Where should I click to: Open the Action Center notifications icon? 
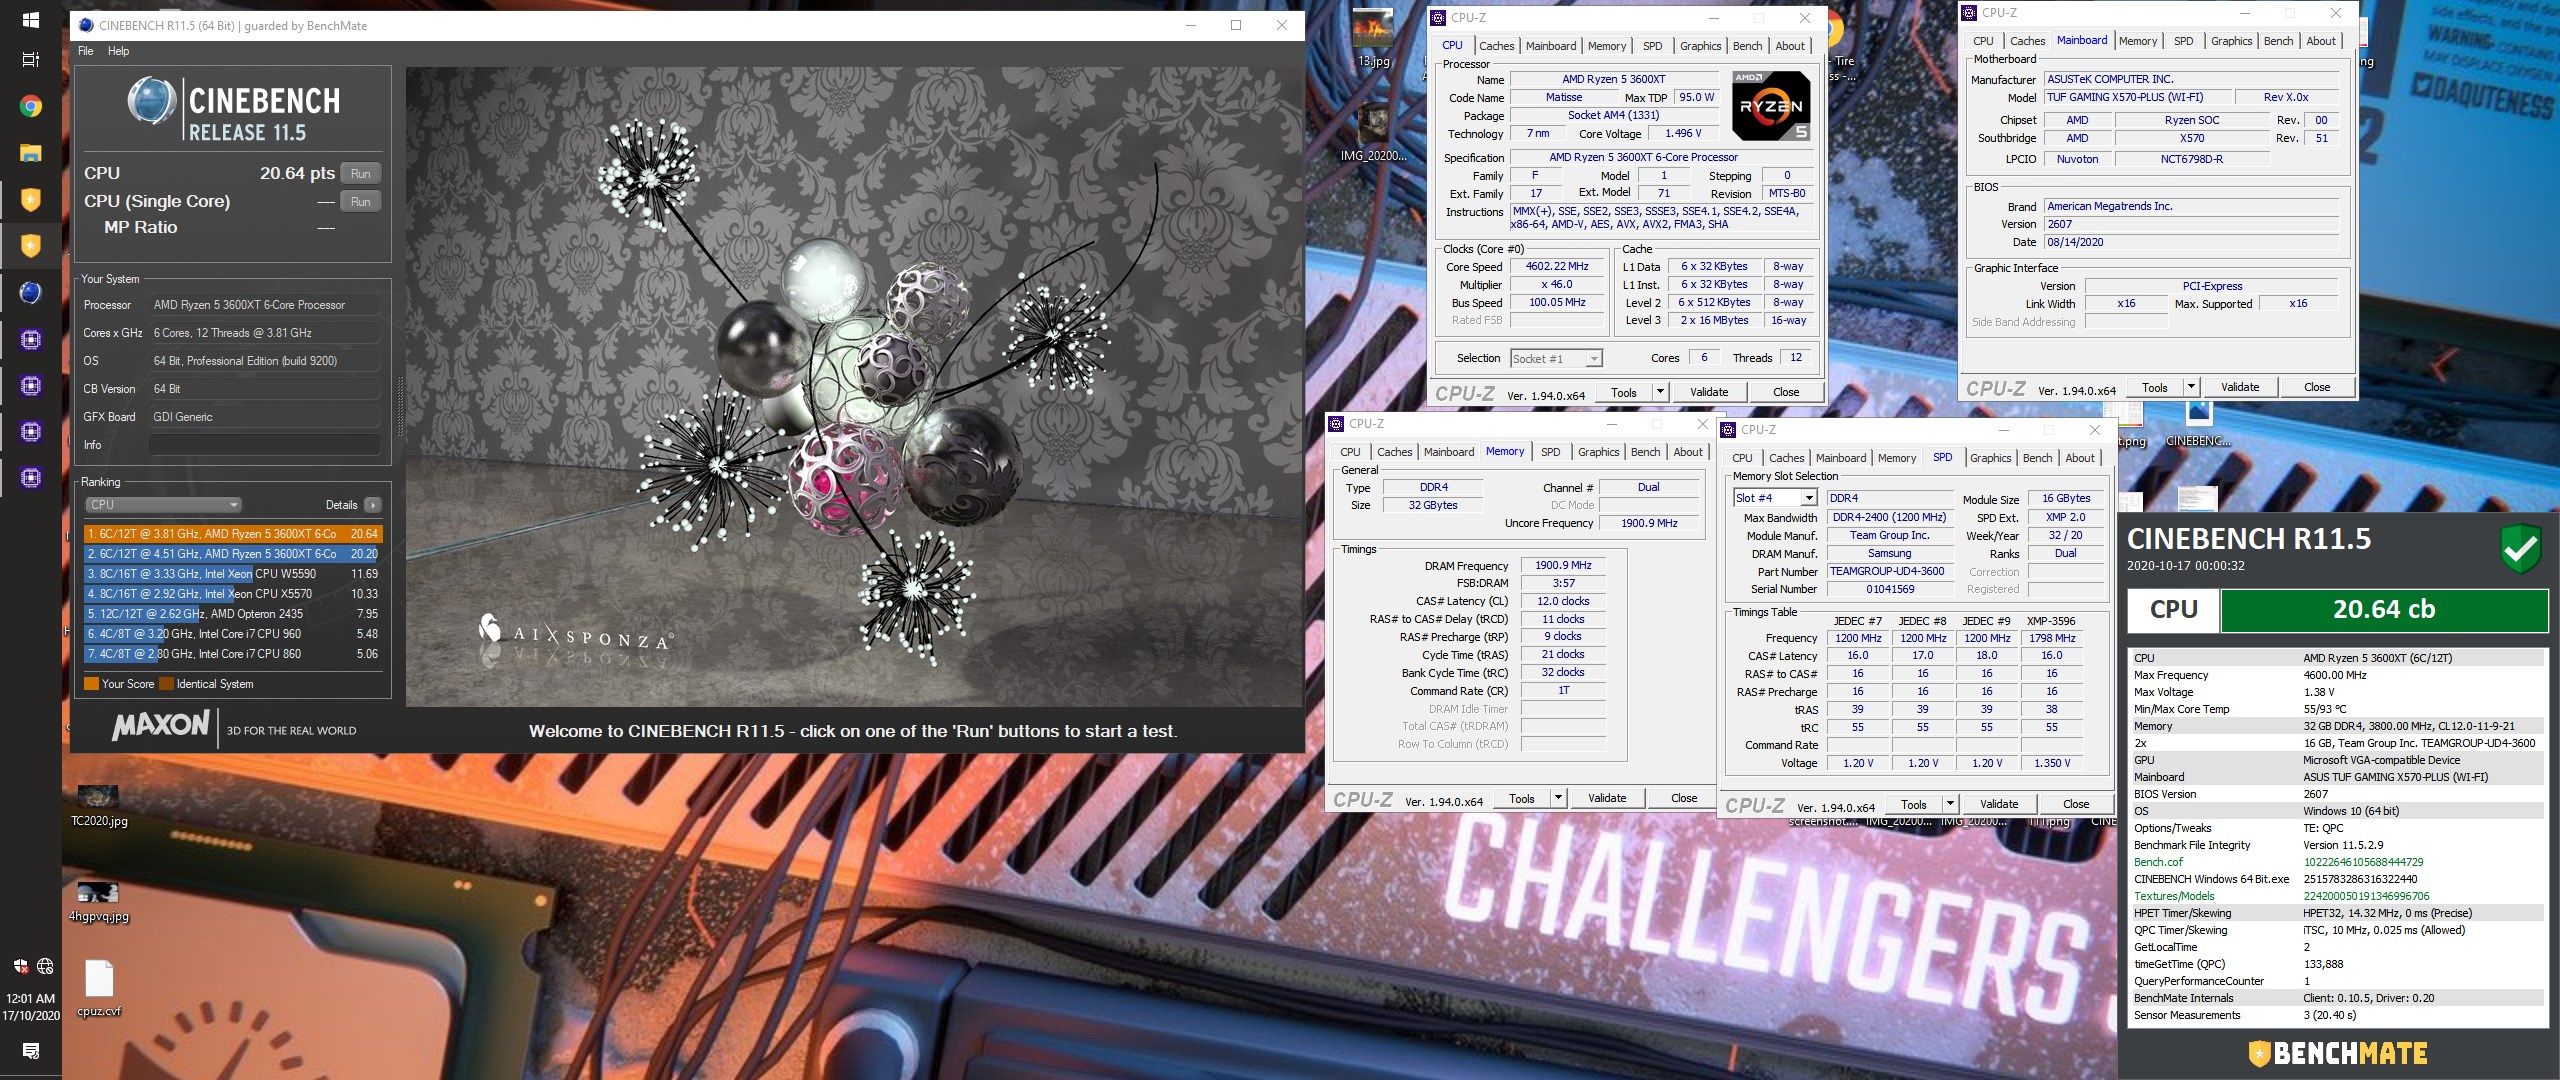coord(30,1051)
